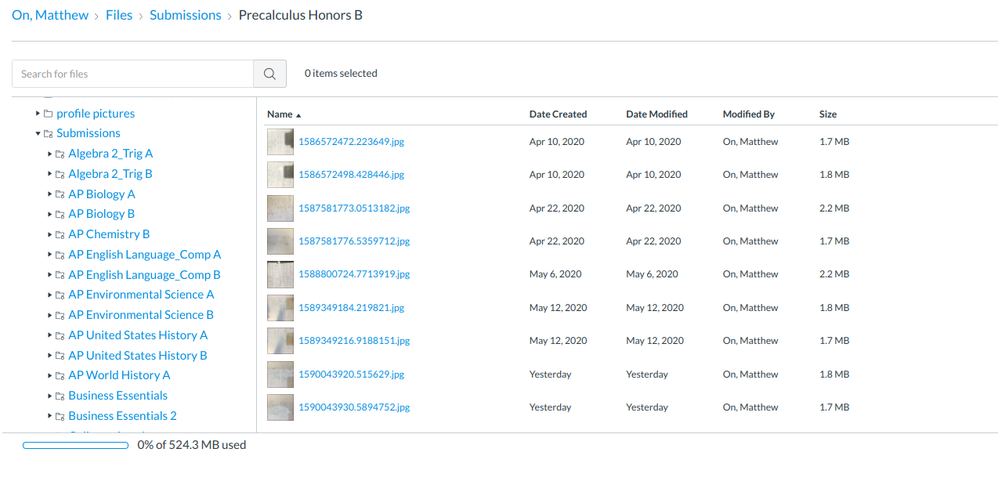Expand the Algebra 2_Trig A folder arrow
Screen dimensions: 998x485
(x=50, y=154)
